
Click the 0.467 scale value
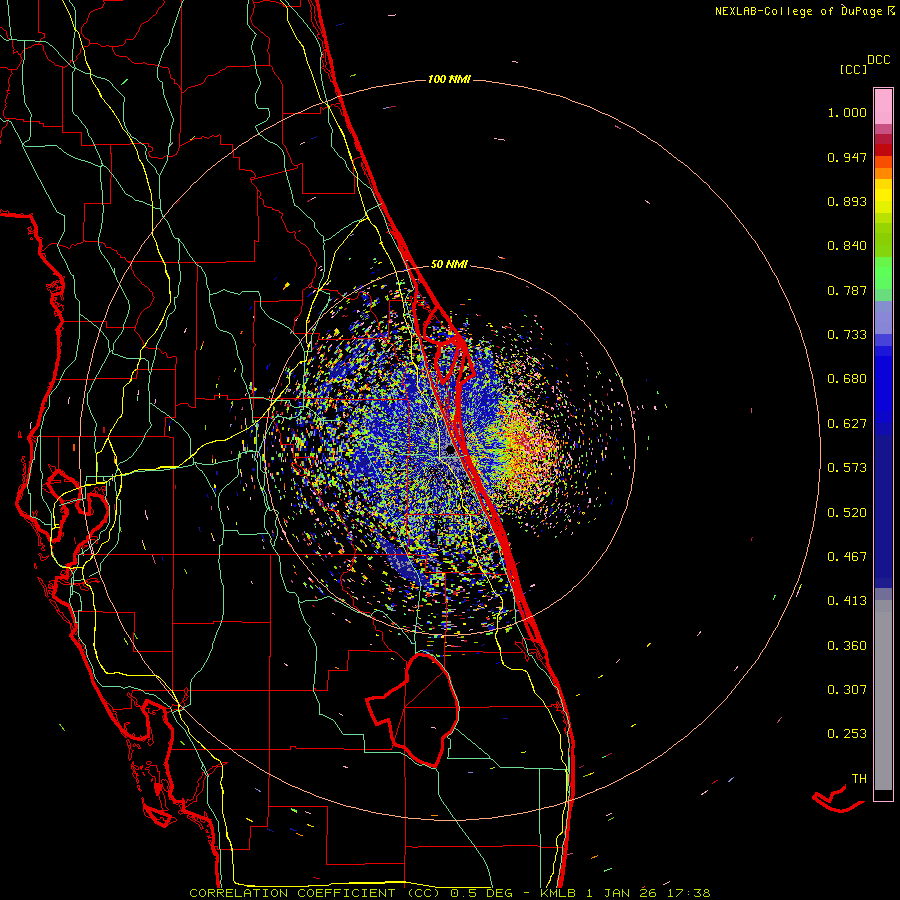[x=847, y=557]
